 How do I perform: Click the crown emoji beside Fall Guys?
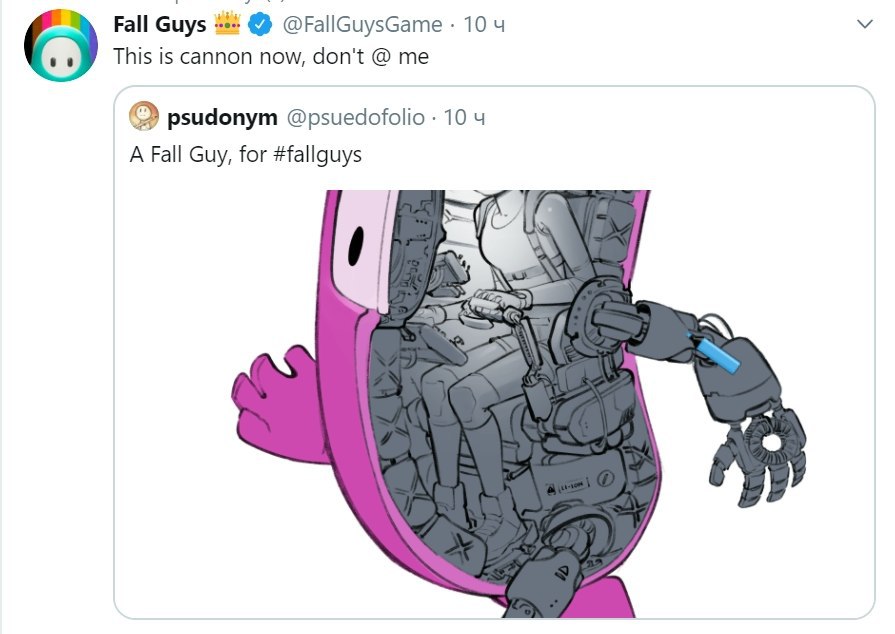tap(227, 24)
